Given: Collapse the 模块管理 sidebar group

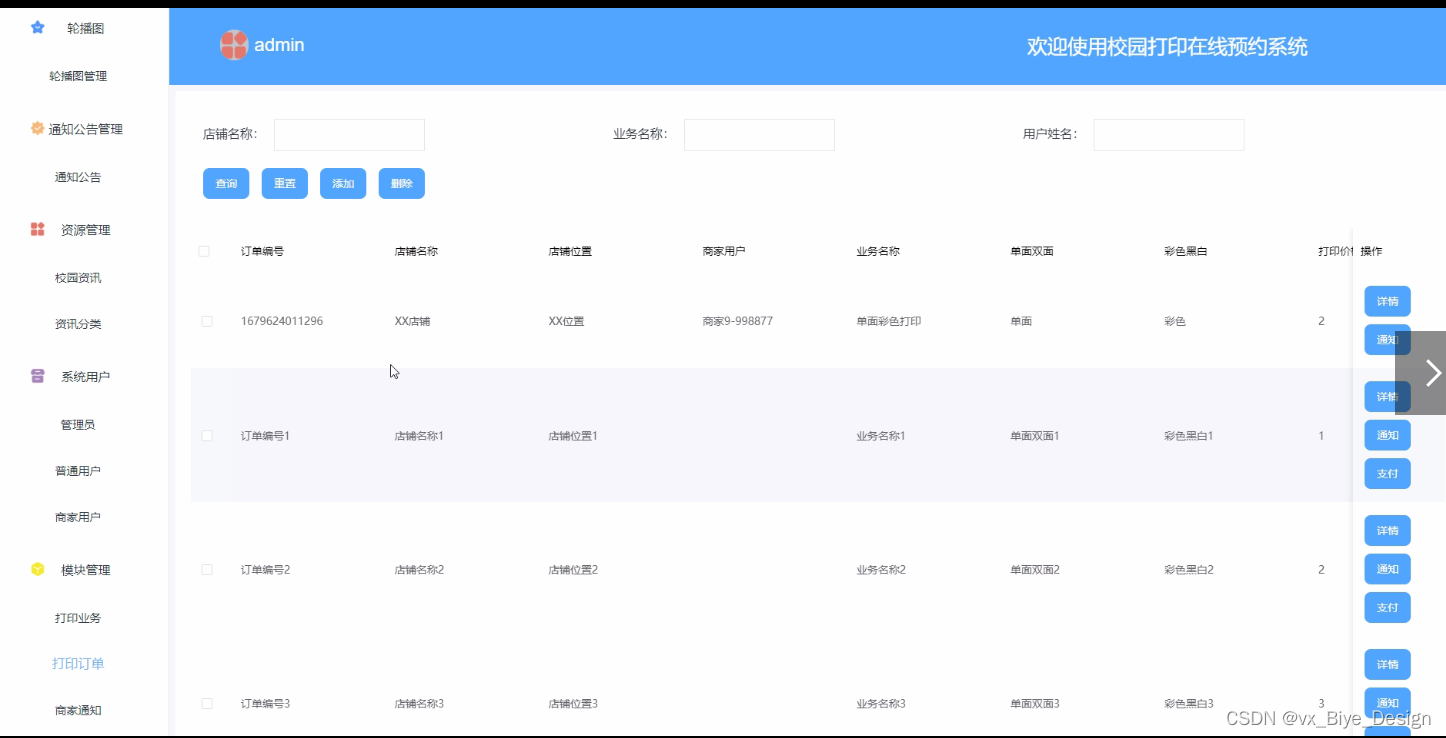Looking at the screenshot, I should coord(84,569).
